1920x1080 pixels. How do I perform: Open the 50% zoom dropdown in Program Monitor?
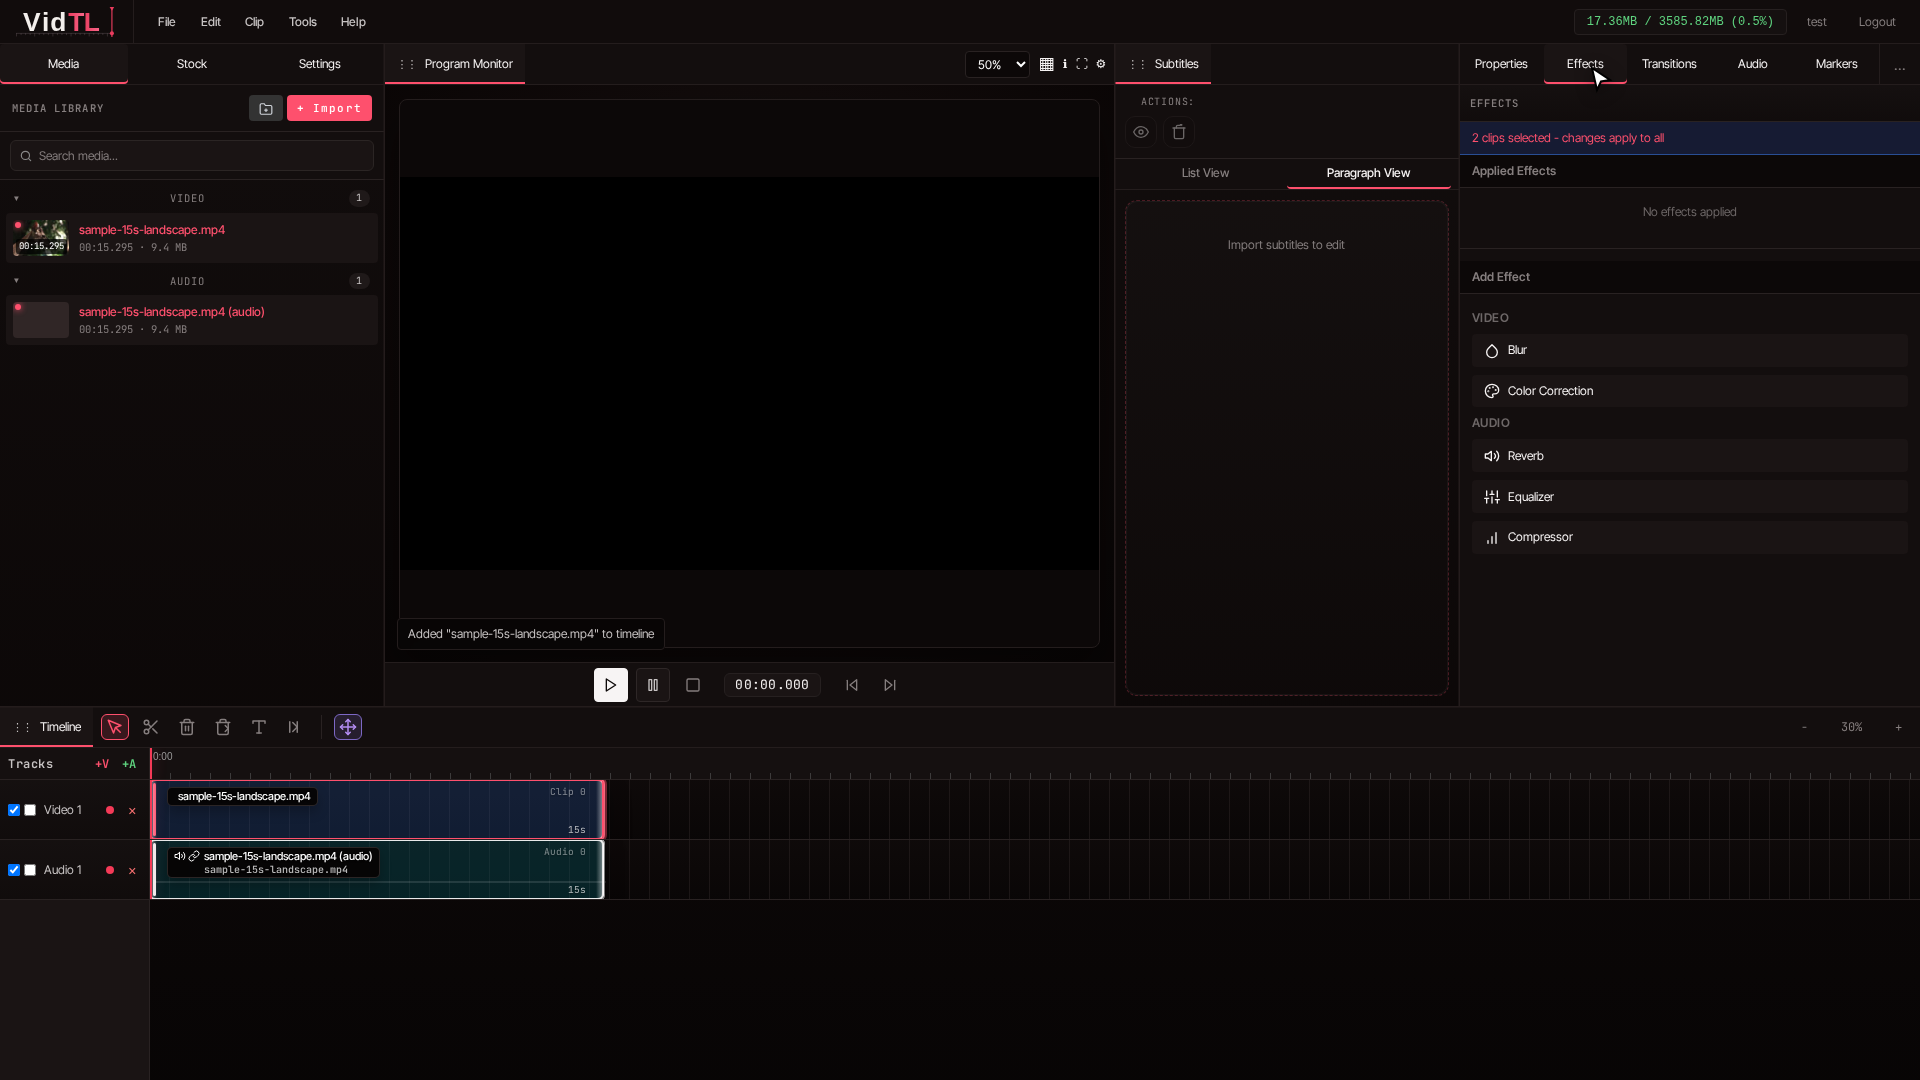(x=997, y=64)
